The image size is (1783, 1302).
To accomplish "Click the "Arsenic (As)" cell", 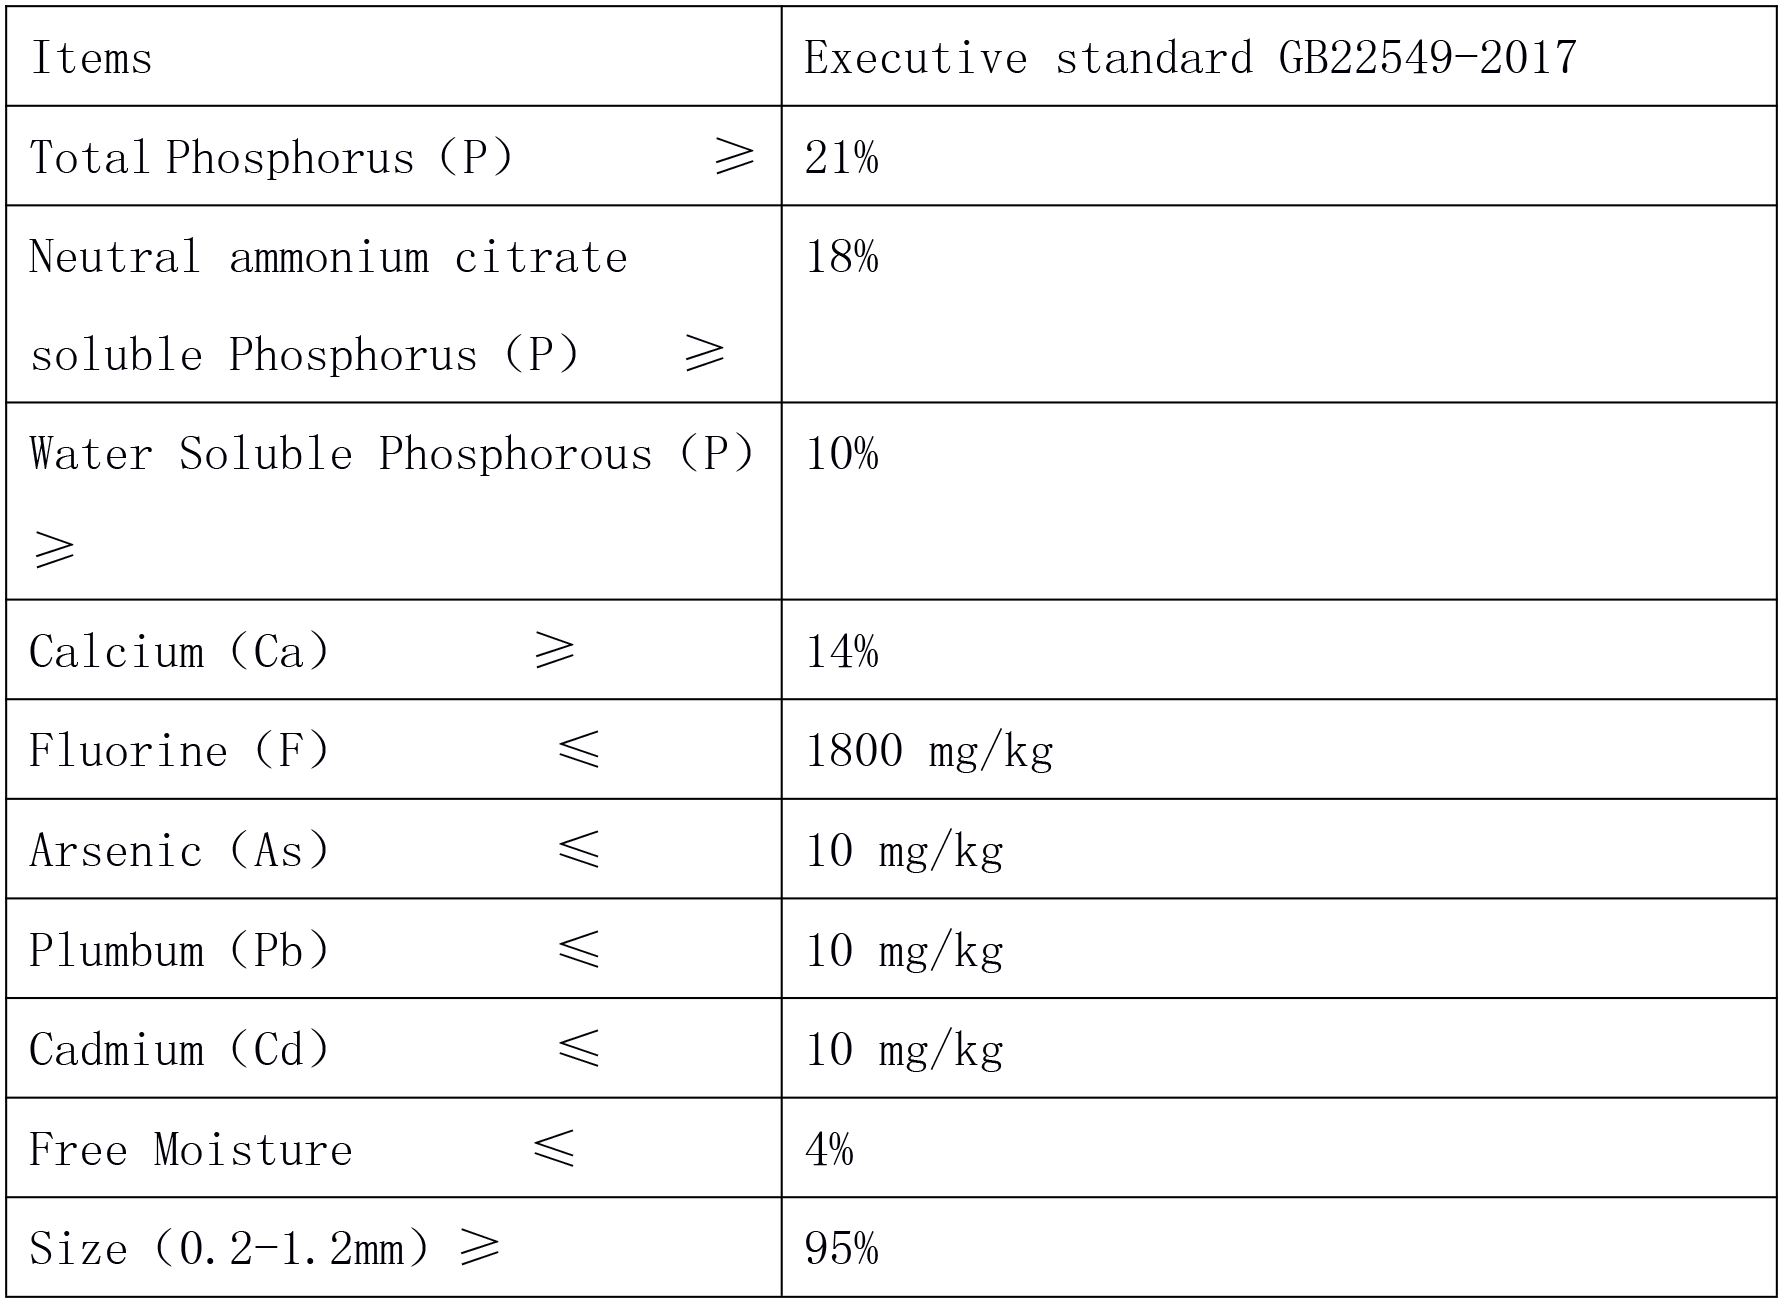I will (180, 851).
